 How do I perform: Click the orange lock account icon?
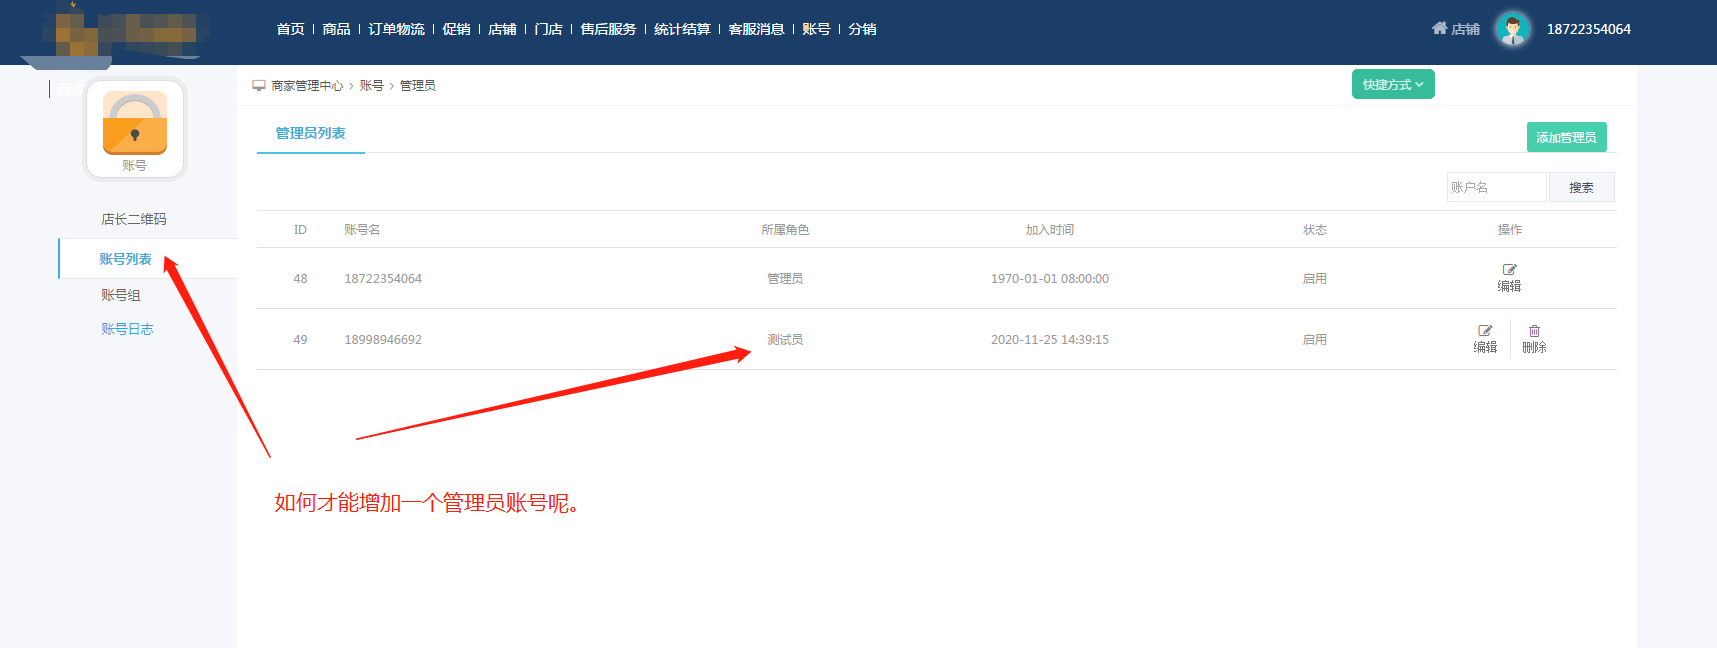(x=134, y=124)
